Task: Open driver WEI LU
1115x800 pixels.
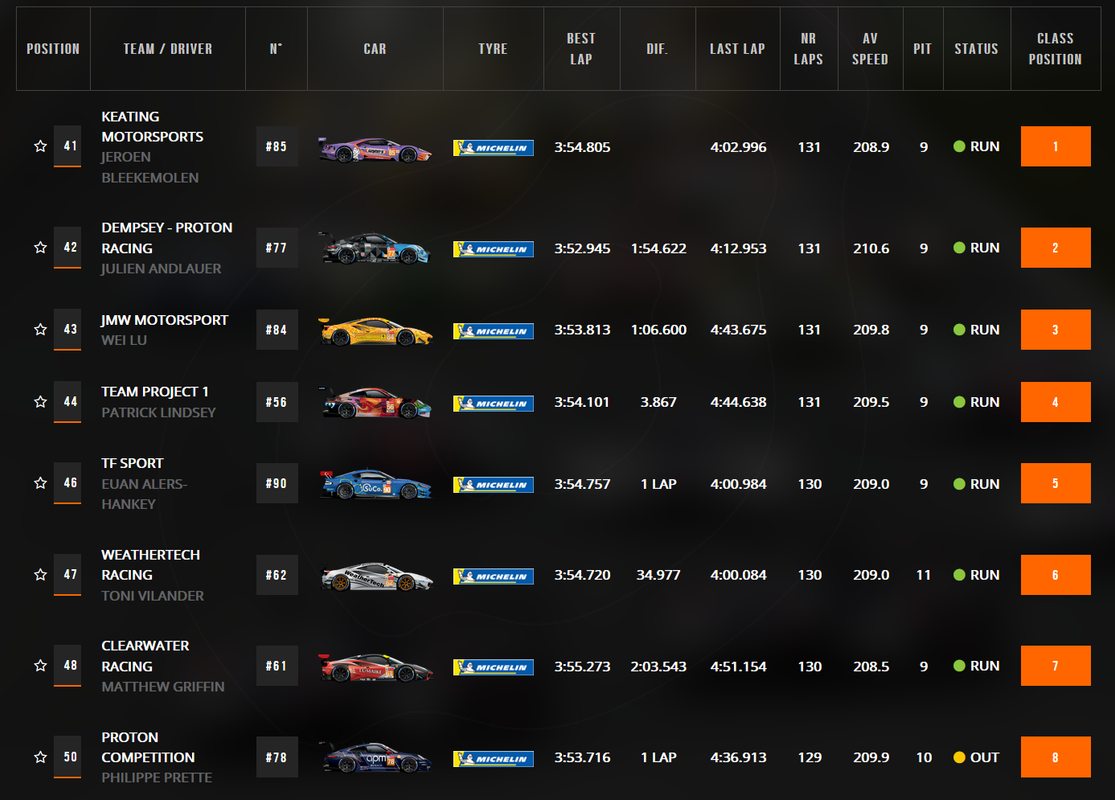Action: tap(124, 341)
